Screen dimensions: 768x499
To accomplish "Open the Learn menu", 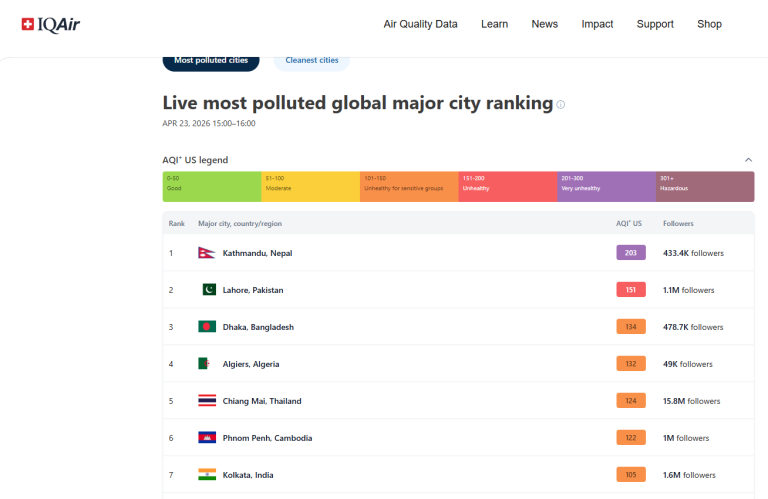I will point(494,24).
